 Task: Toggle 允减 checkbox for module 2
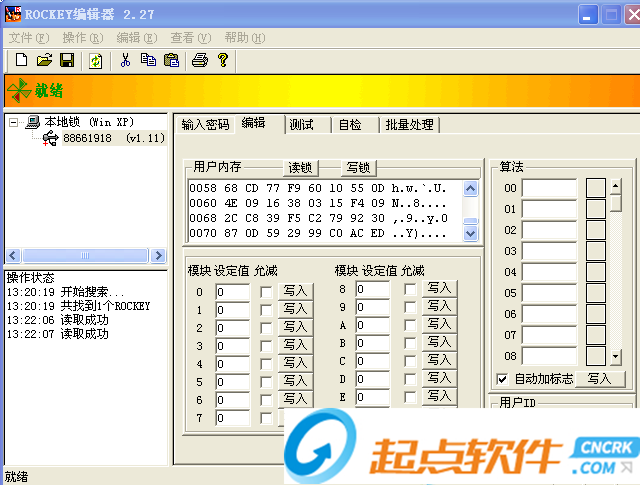[266, 328]
